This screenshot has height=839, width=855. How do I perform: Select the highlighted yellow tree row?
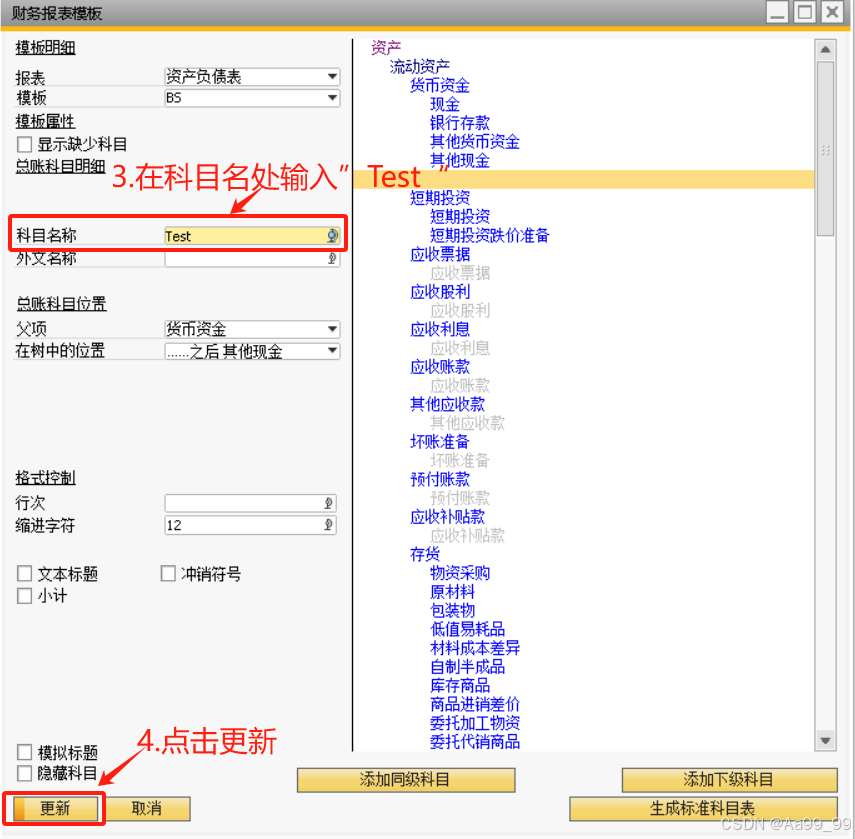point(584,179)
